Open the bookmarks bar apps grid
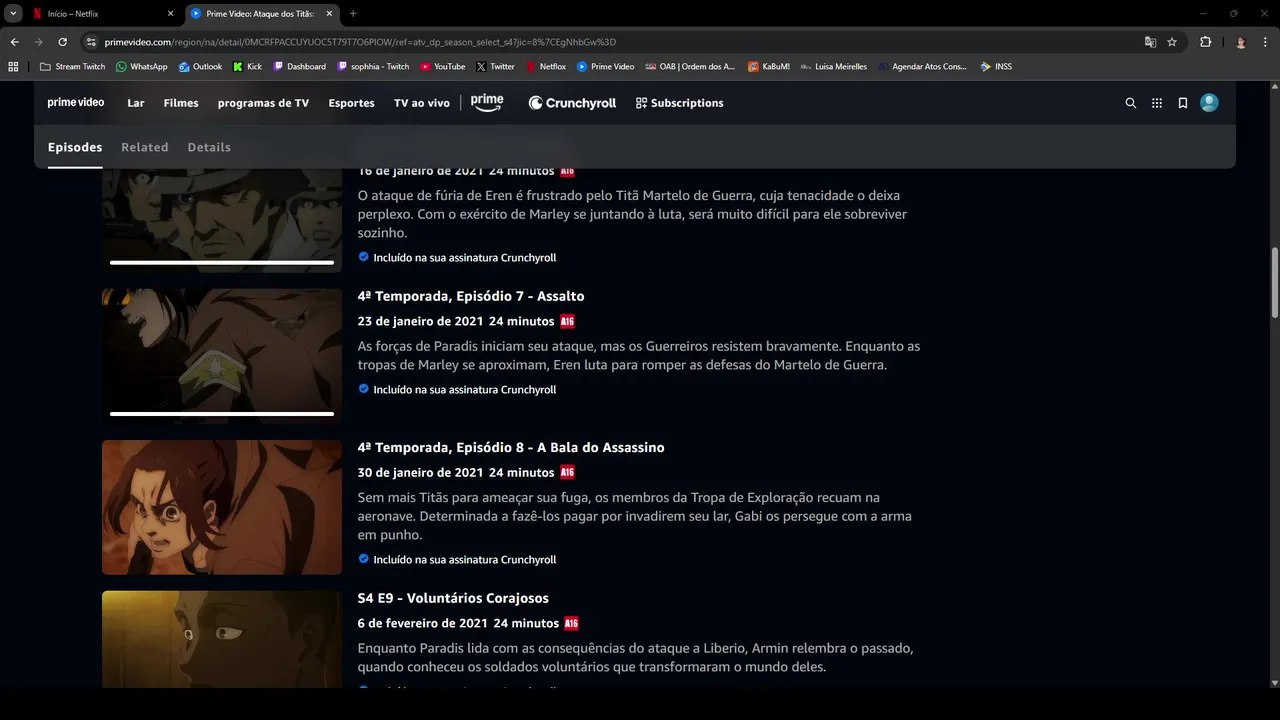Viewport: 1280px width, 720px height. tap(13, 67)
